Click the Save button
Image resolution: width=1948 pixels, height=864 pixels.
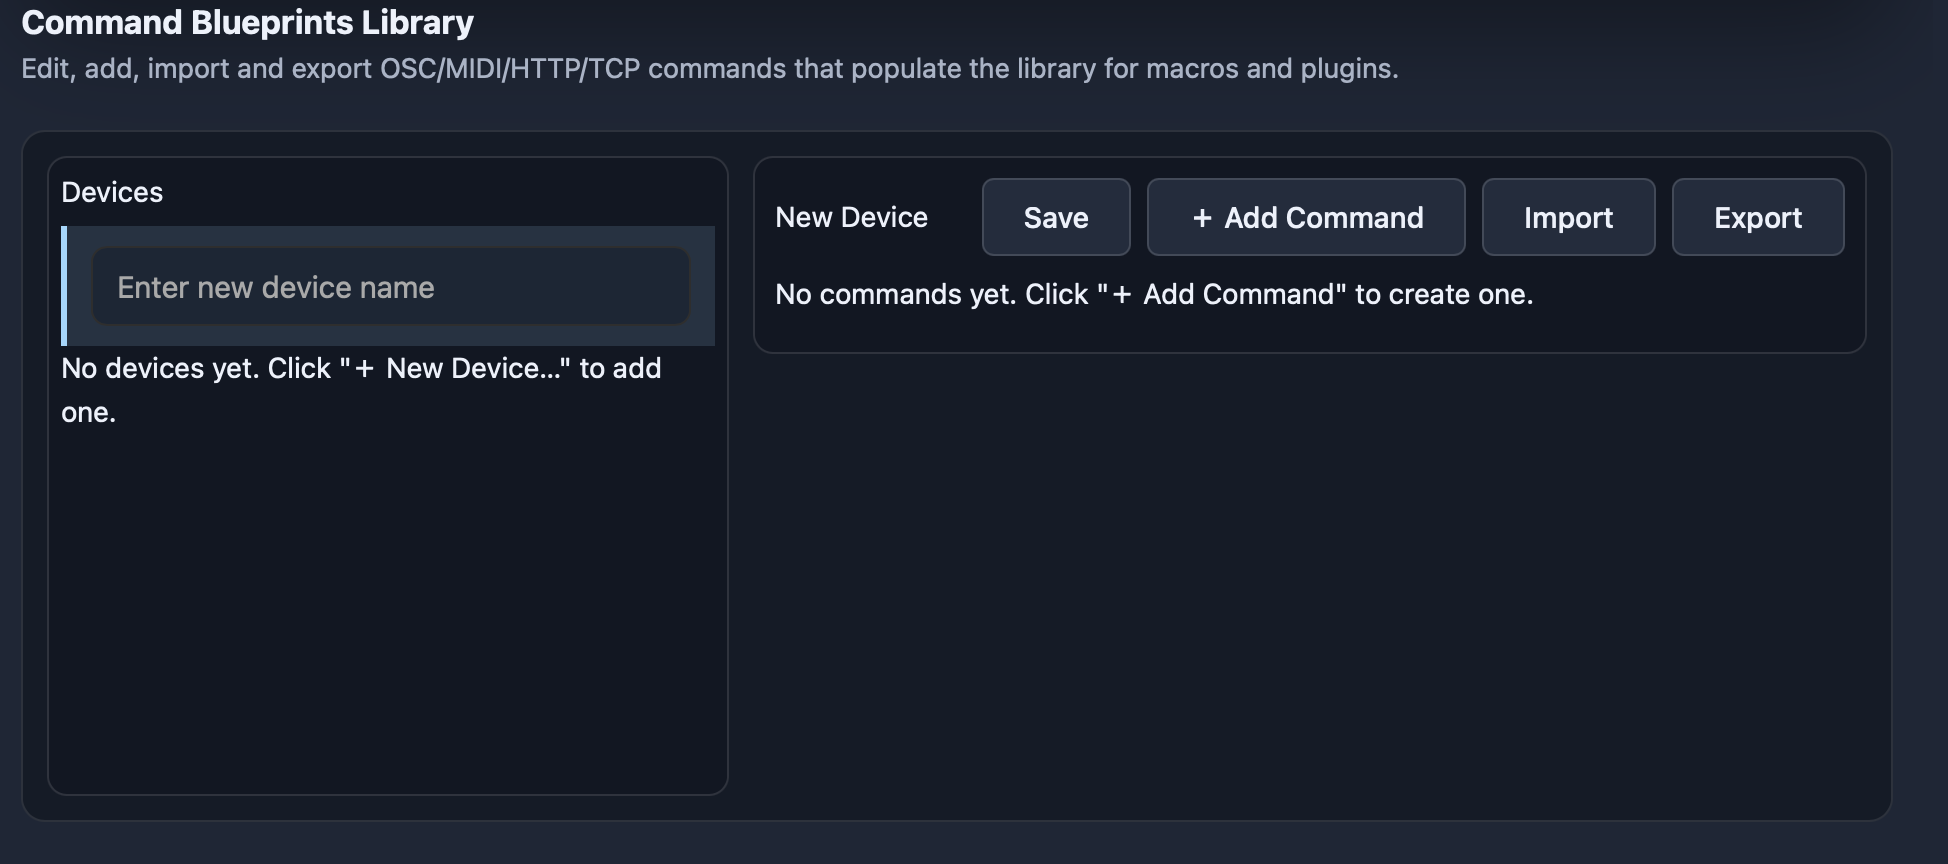pos(1056,217)
